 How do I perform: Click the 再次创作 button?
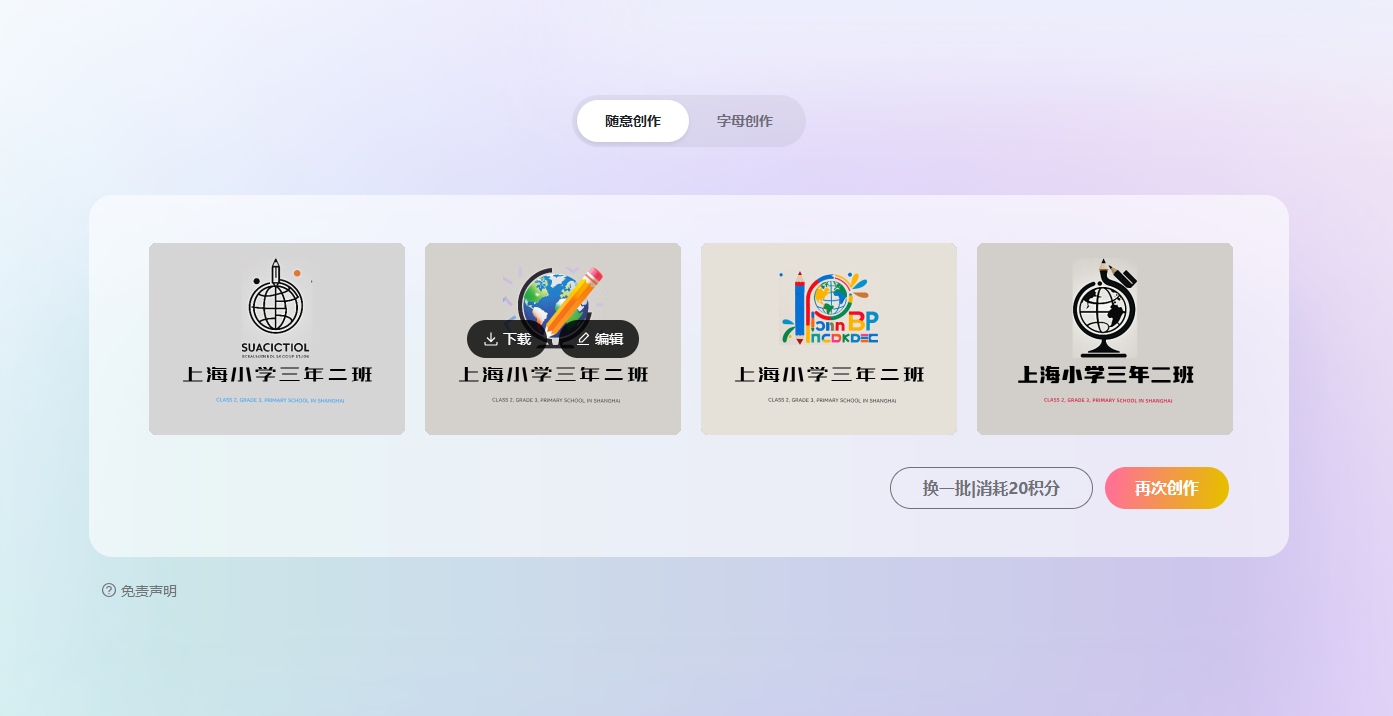pyautogui.click(x=1167, y=488)
